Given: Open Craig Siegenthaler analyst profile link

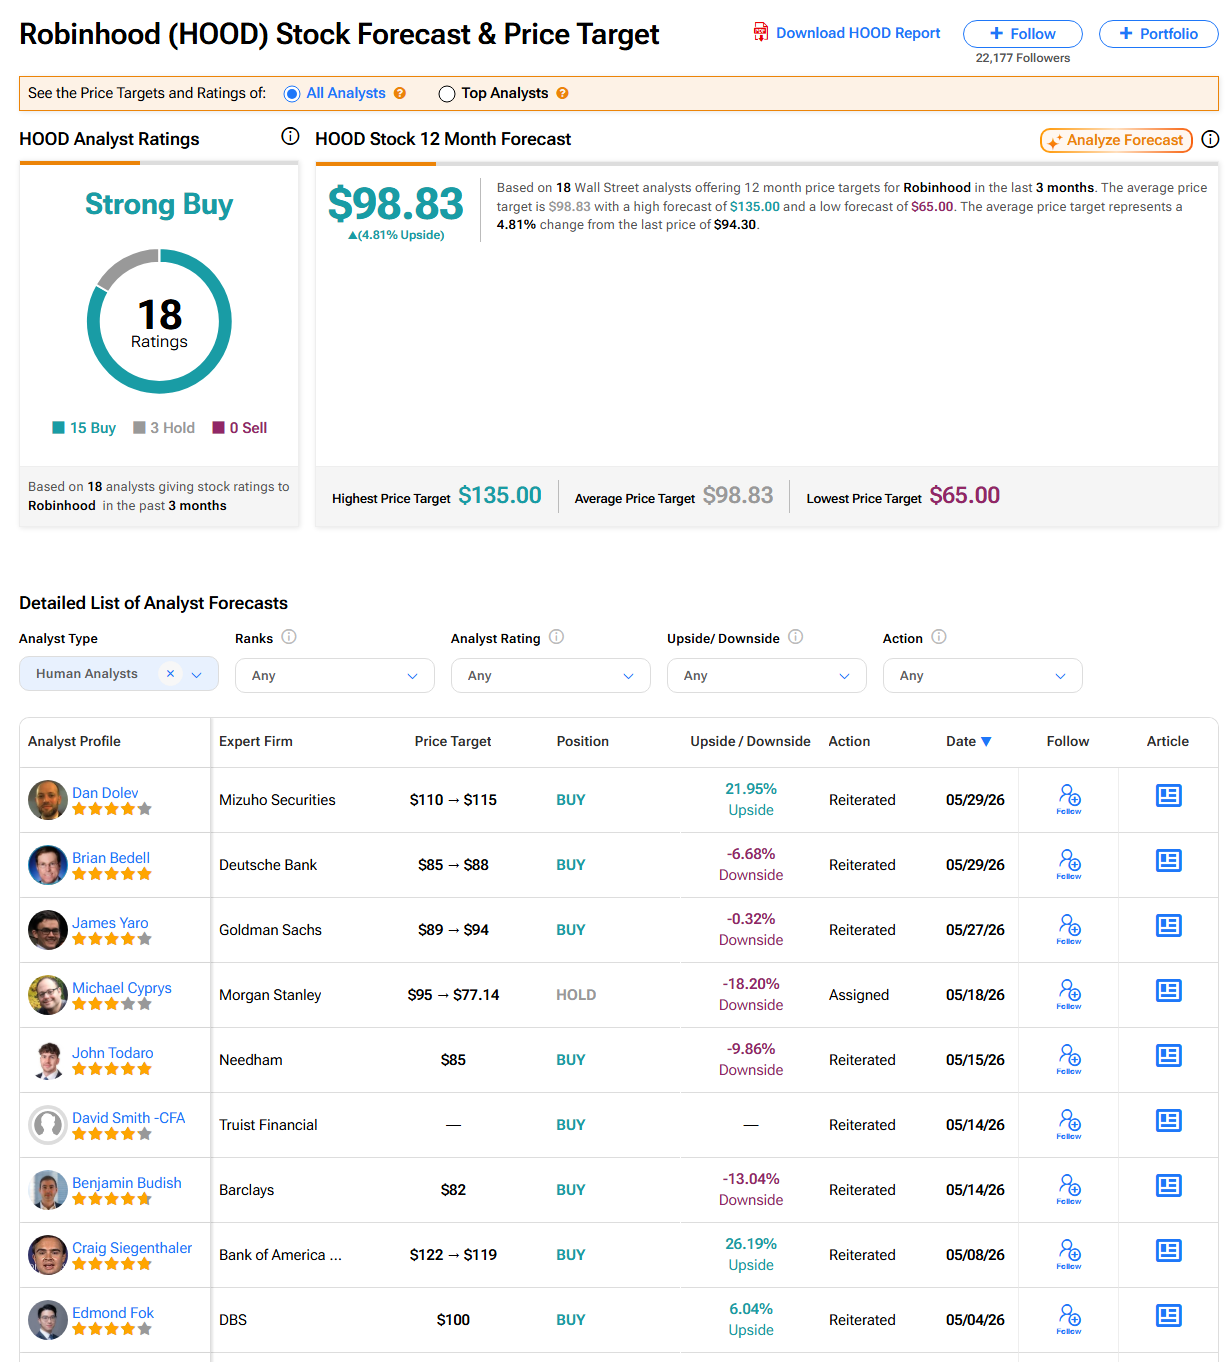Looking at the screenshot, I should [132, 1248].
